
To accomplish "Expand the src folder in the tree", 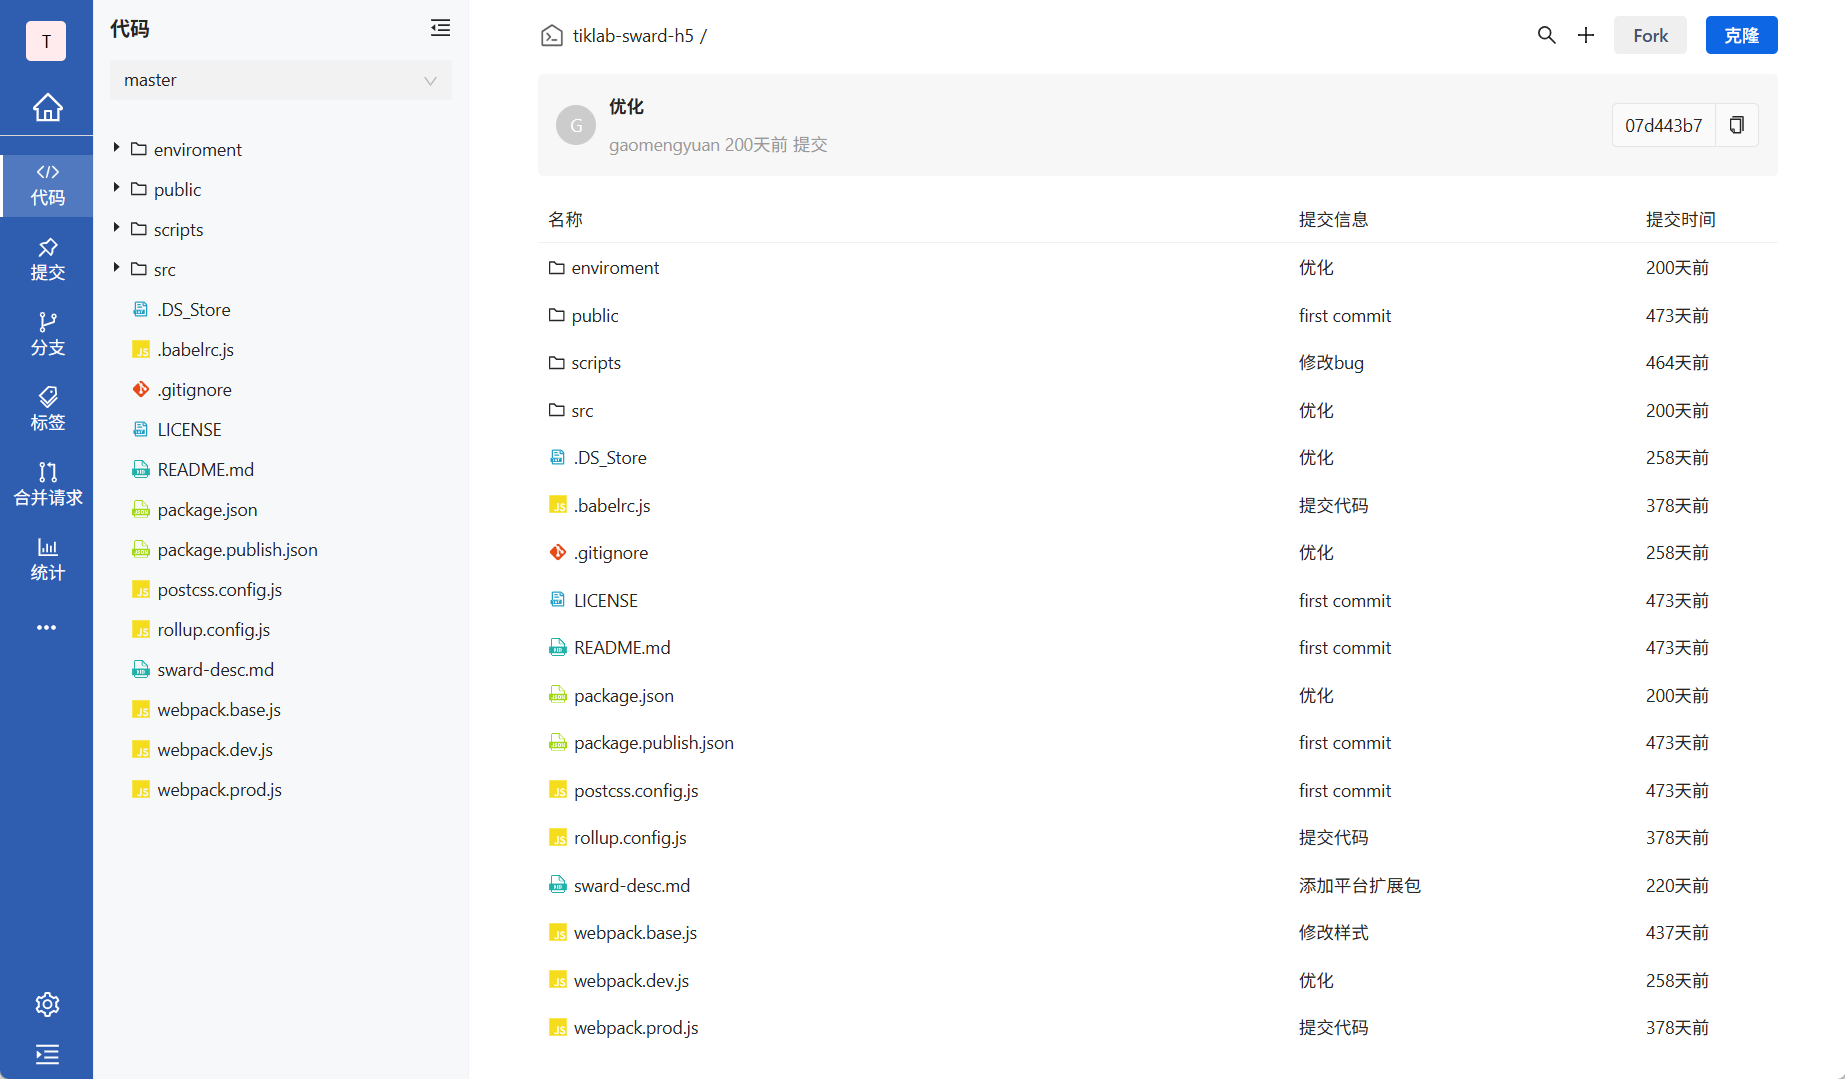I will 116,269.
